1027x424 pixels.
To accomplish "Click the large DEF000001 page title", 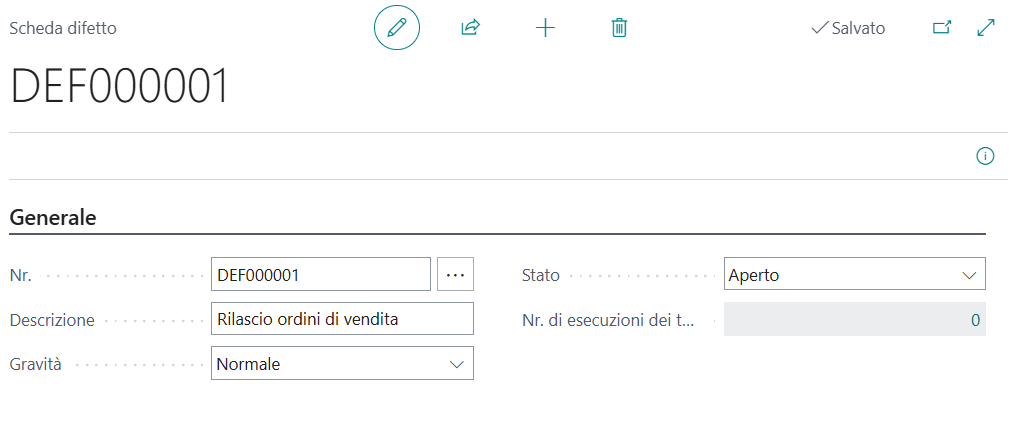I will click(120, 87).
